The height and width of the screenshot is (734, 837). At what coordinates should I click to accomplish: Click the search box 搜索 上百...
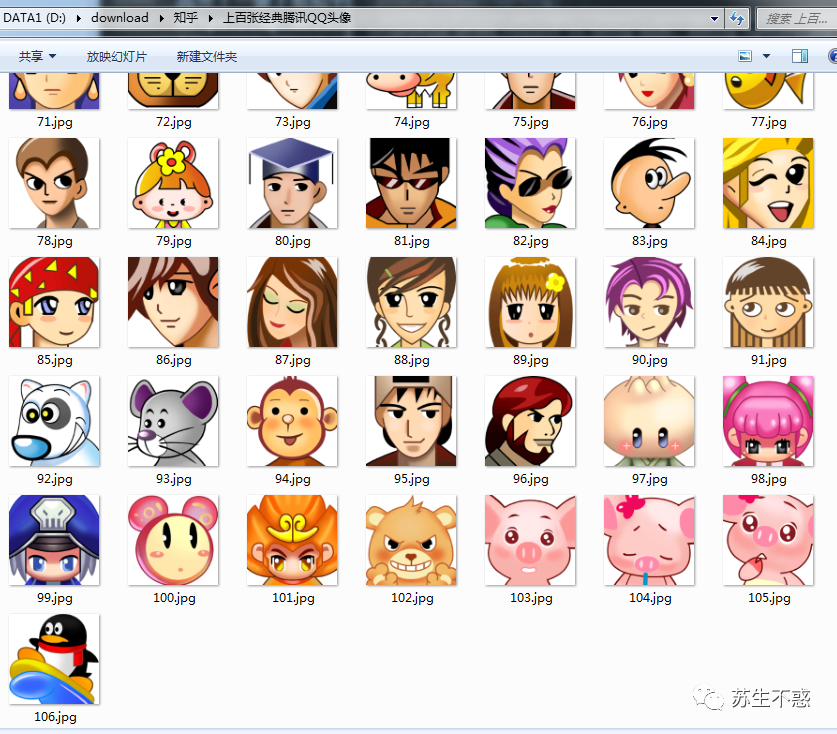point(797,19)
